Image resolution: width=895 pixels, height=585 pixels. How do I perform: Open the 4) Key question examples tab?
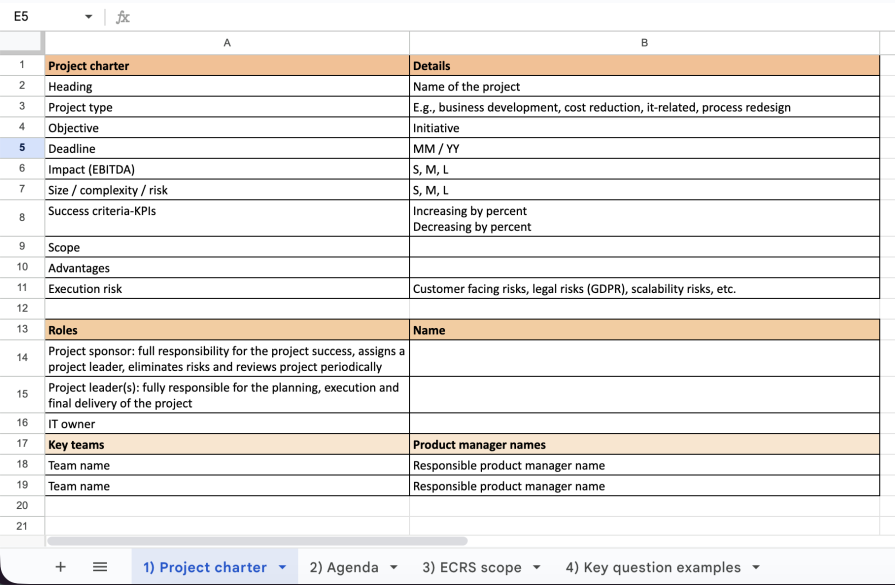(x=653, y=567)
